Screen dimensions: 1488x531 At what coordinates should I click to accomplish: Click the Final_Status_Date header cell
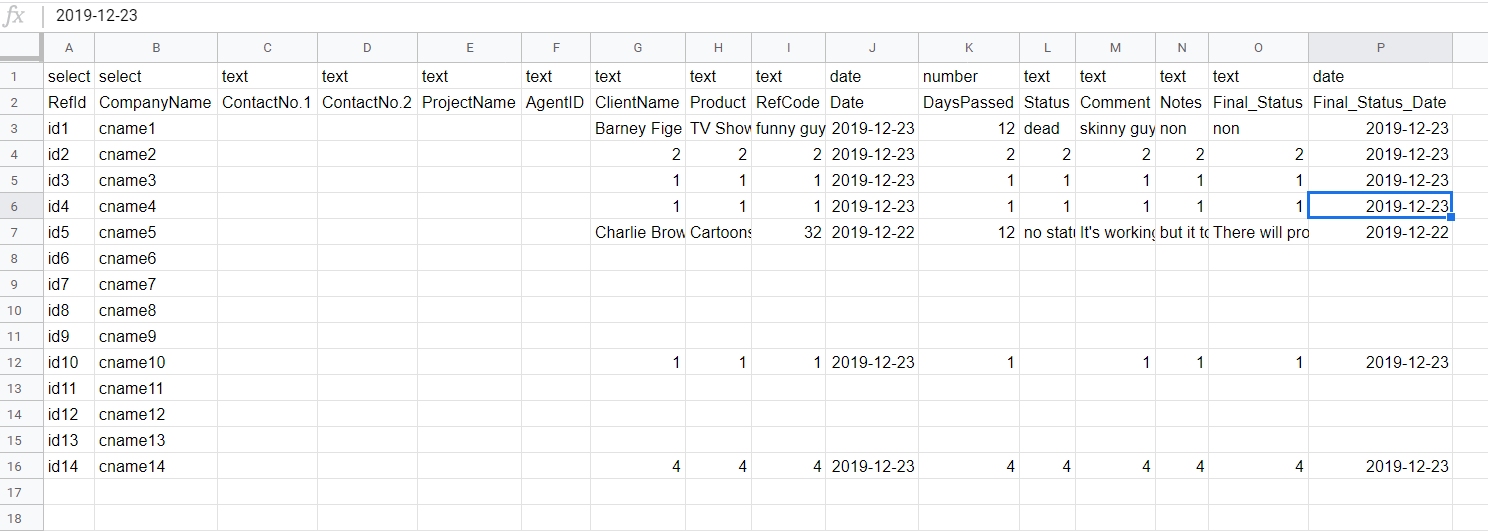tap(1380, 102)
